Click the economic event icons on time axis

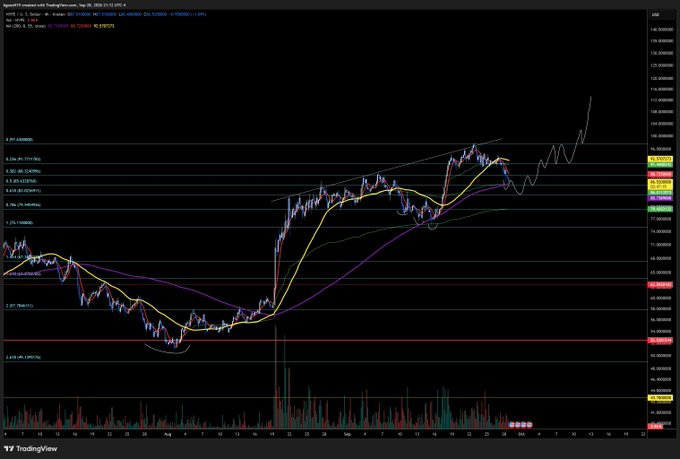520,424
